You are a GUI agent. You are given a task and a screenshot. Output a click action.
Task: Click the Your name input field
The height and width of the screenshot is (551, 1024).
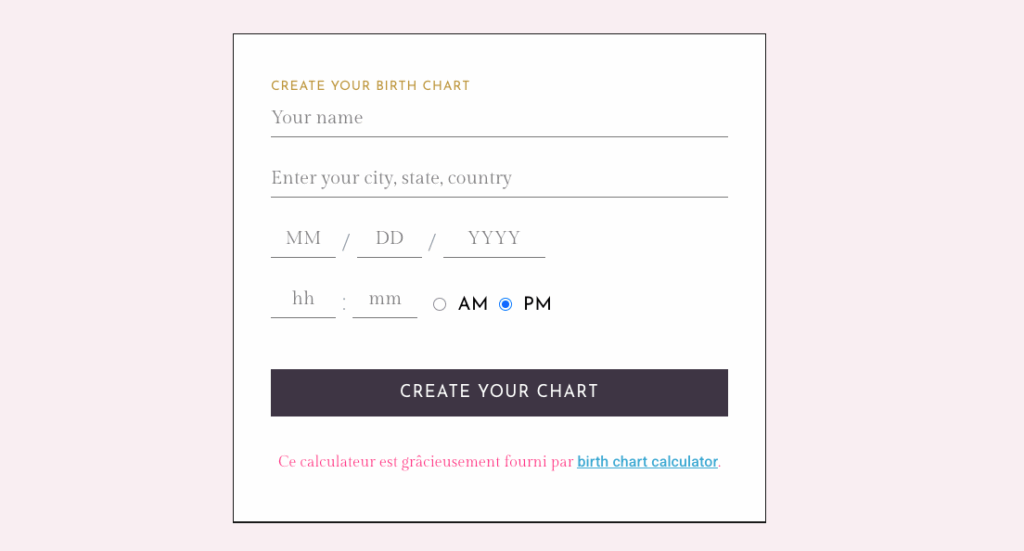498,118
